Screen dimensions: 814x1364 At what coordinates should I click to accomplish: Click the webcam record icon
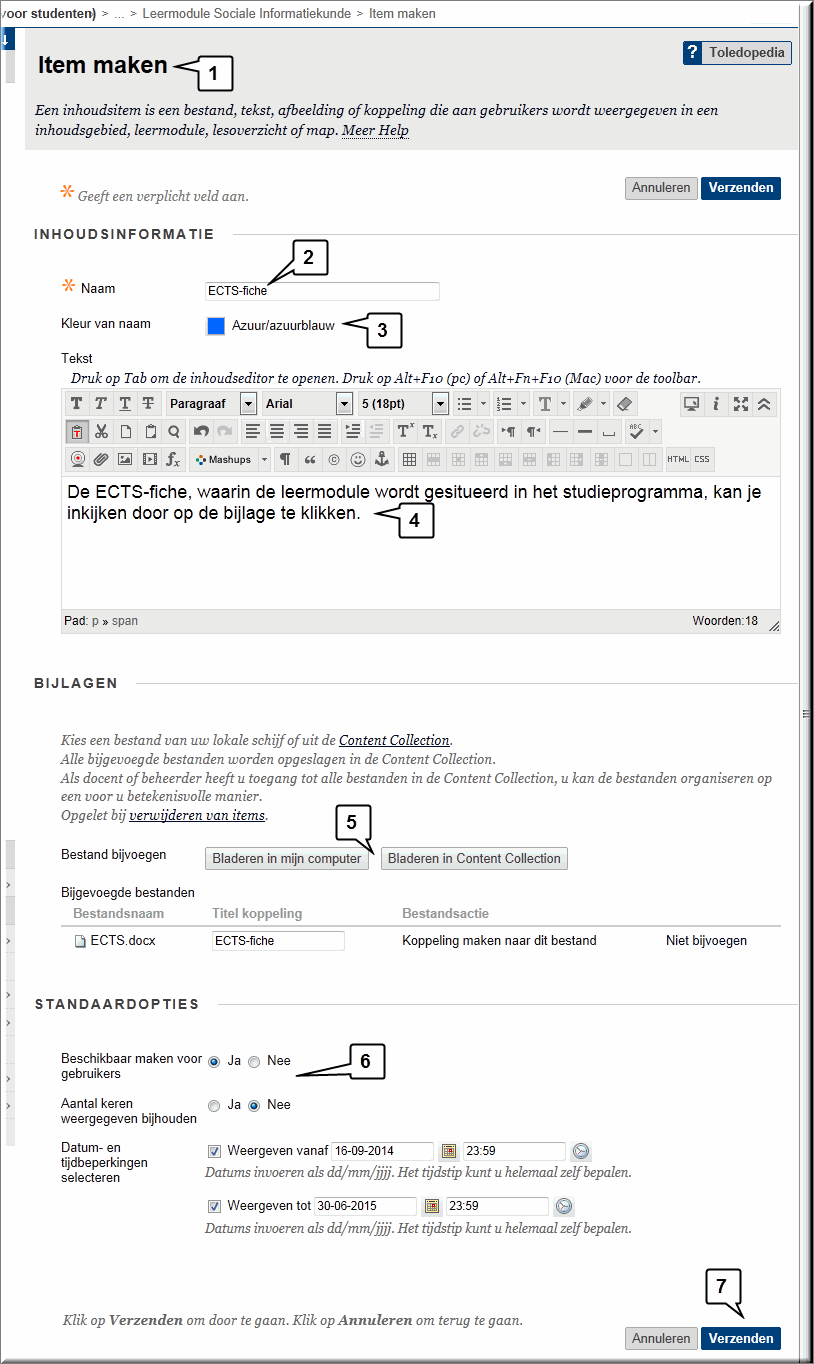pos(77,460)
